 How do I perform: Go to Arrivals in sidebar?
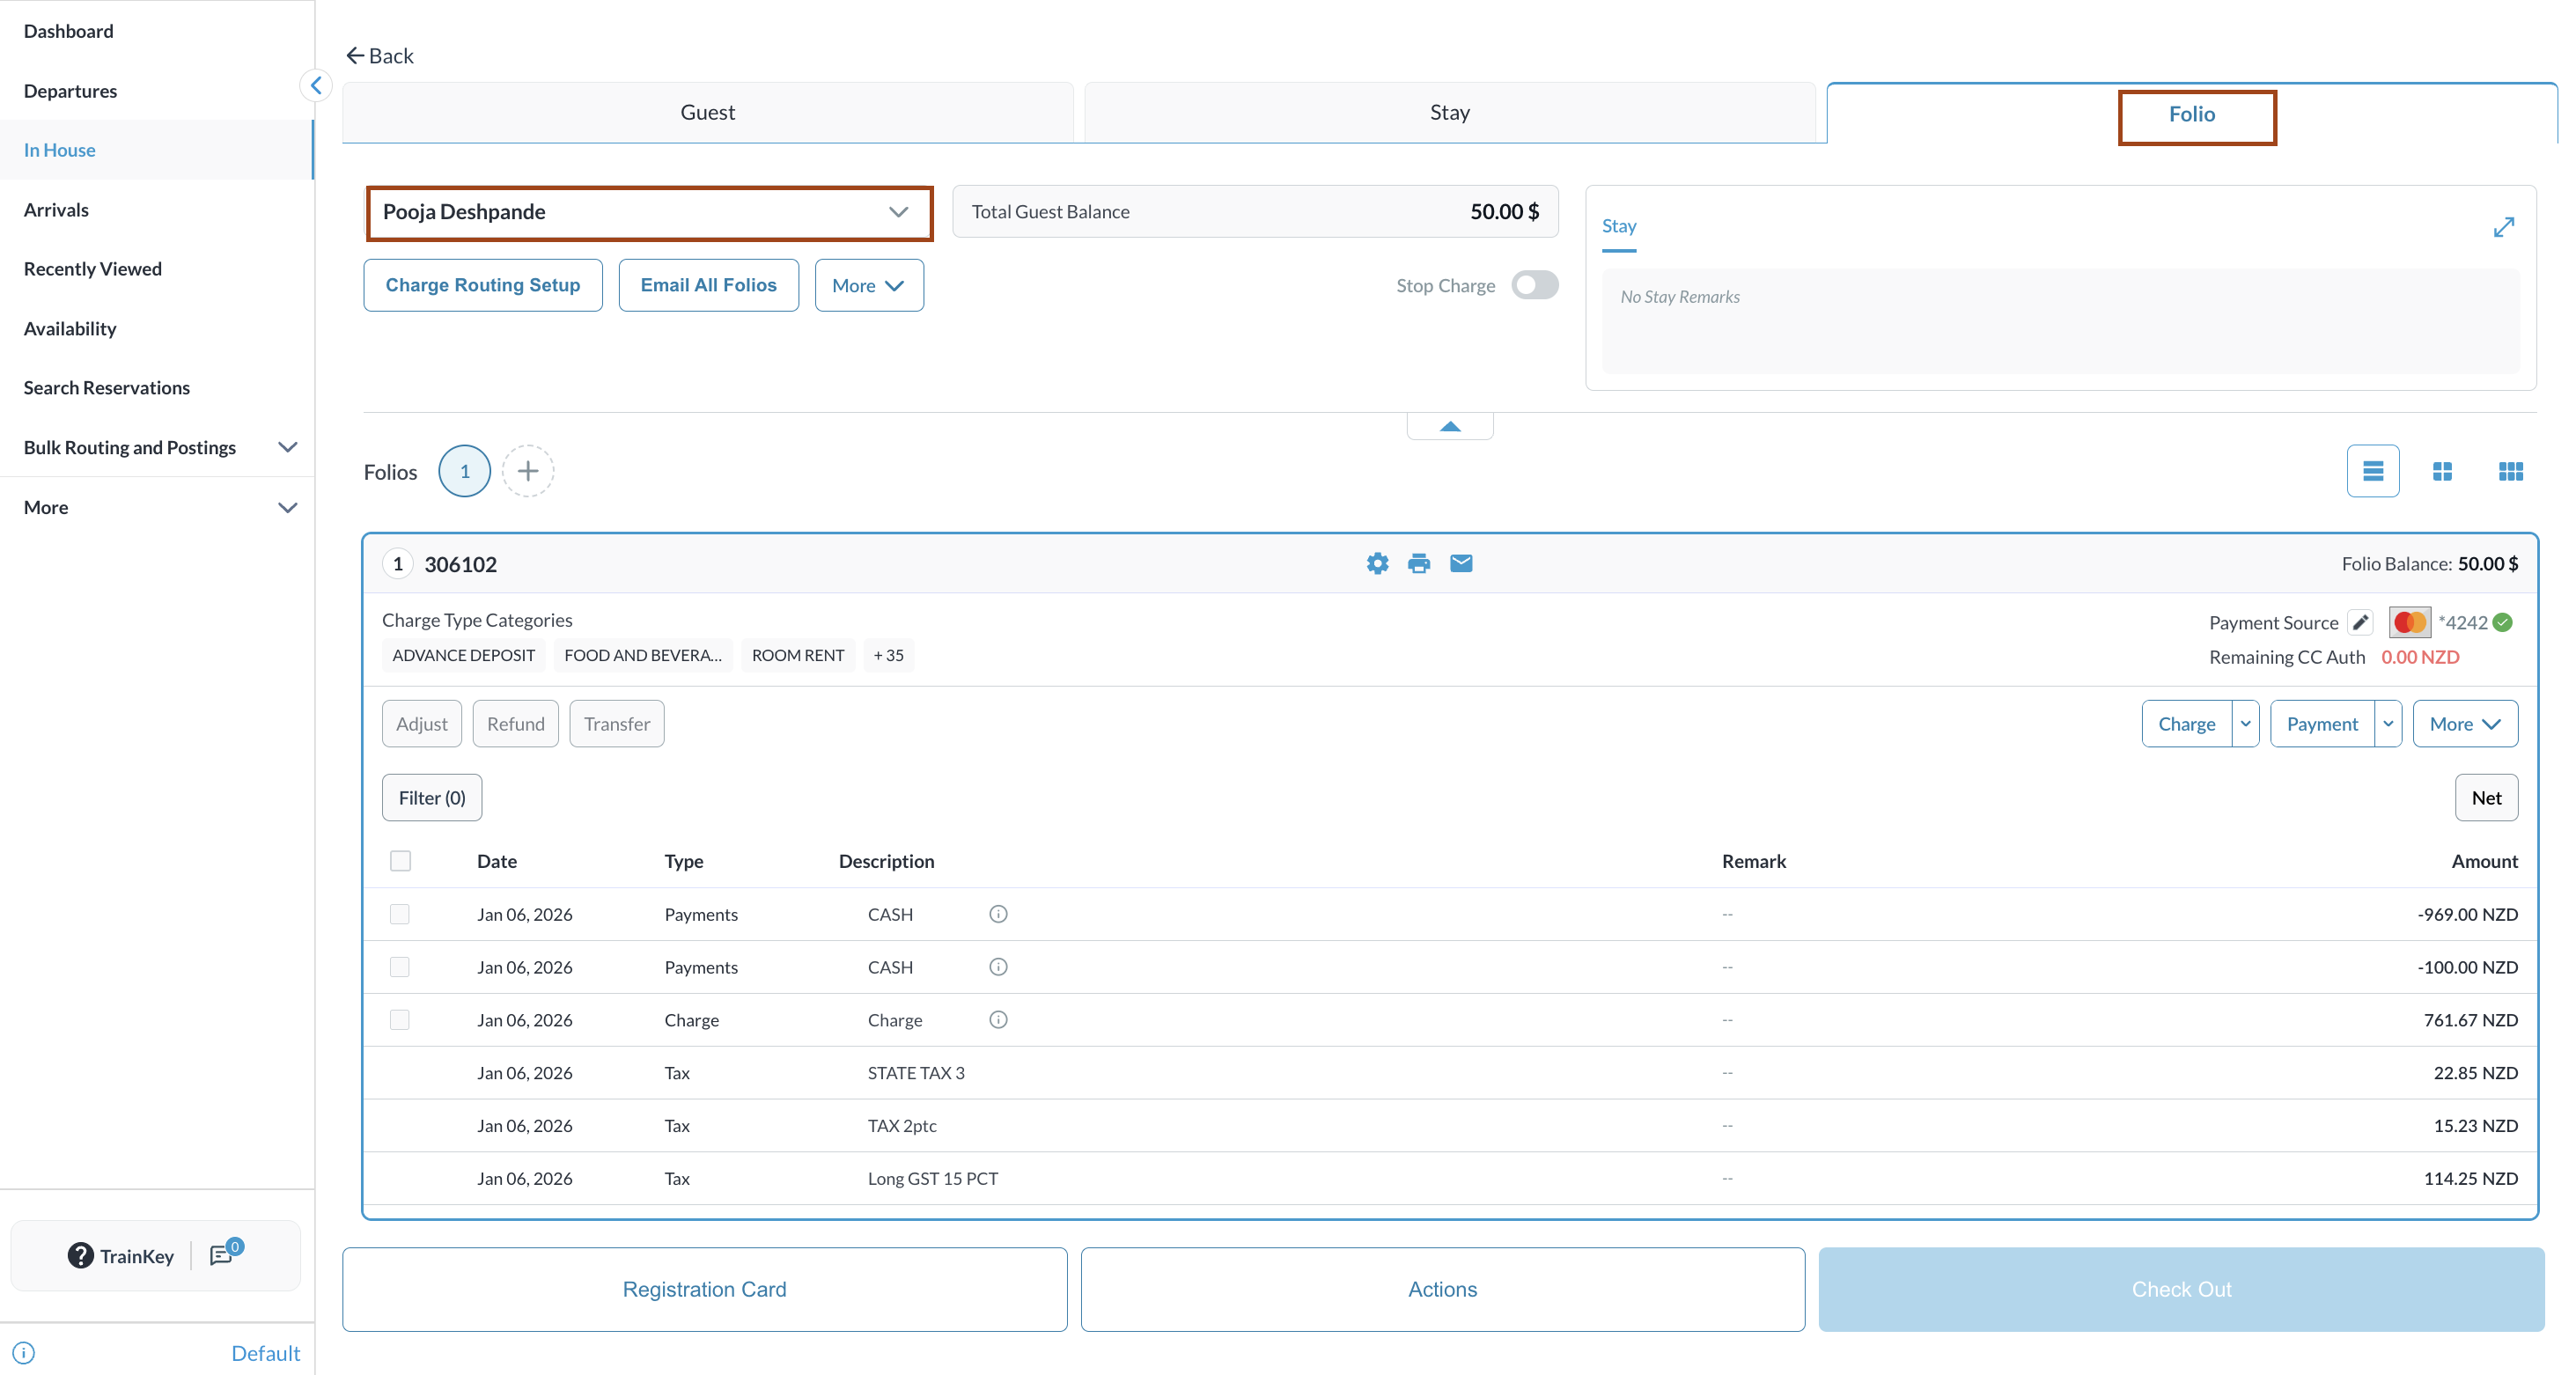pyautogui.click(x=56, y=209)
